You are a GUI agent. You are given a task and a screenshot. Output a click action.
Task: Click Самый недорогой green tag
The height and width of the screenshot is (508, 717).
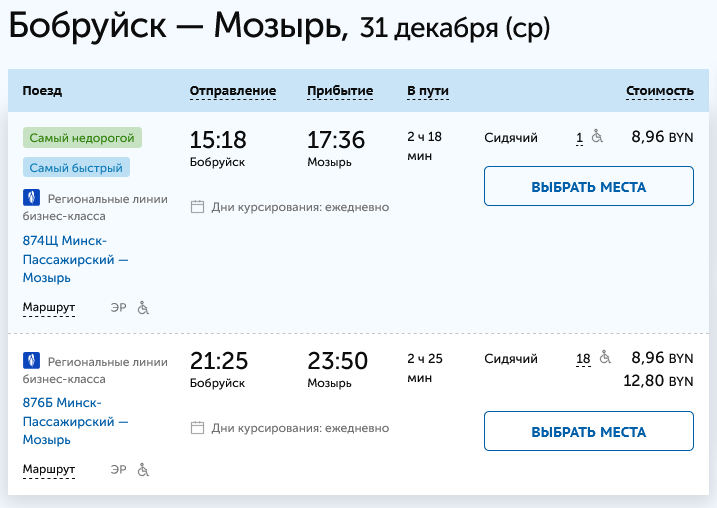(x=83, y=139)
